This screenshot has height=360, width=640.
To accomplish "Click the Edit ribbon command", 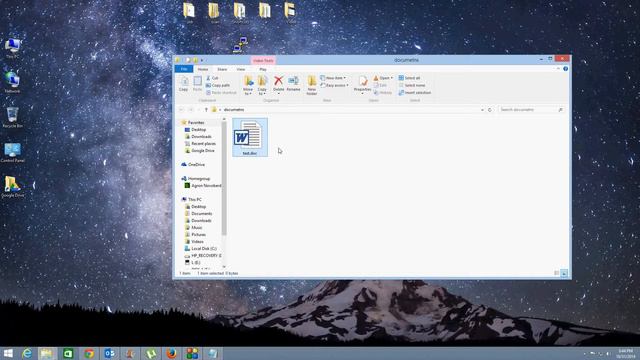I will pyautogui.click(x=380, y=85).
